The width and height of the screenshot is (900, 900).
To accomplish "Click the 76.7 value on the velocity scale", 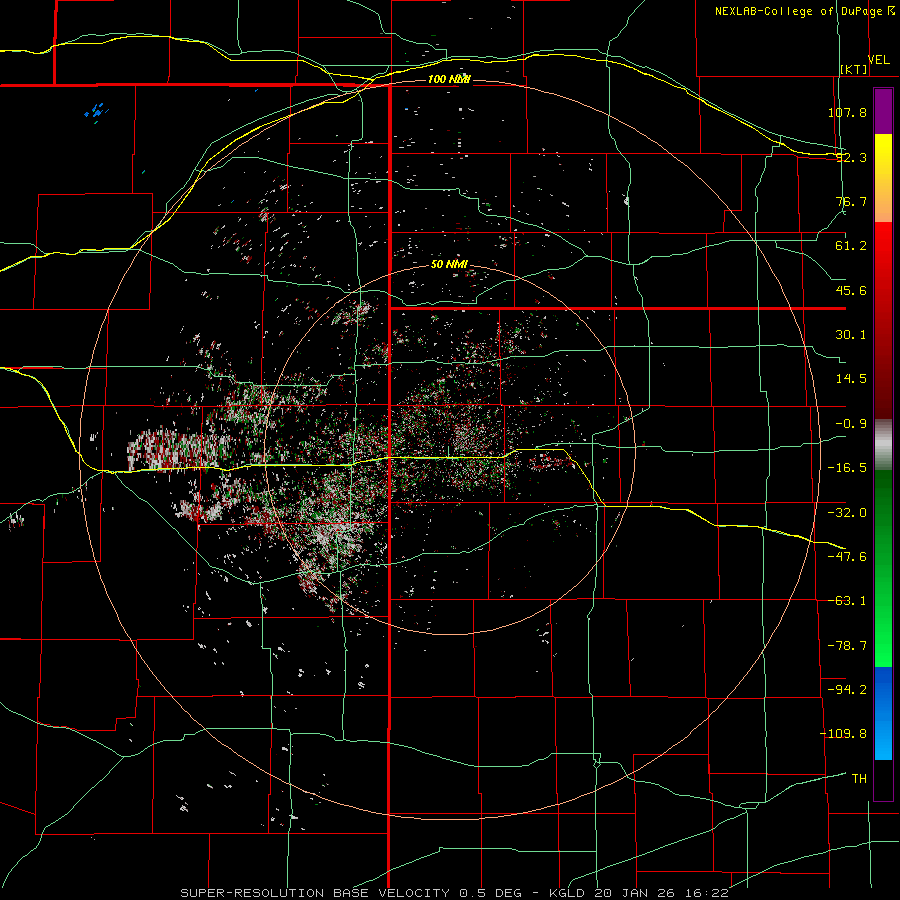I will point(851,201).
